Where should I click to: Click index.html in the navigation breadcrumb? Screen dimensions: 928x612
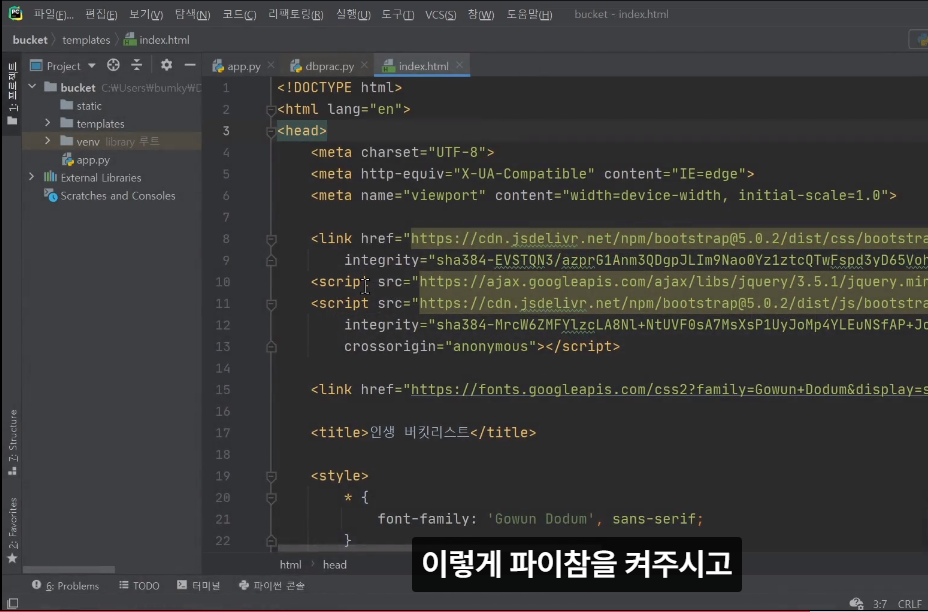[x=157, y=40]
